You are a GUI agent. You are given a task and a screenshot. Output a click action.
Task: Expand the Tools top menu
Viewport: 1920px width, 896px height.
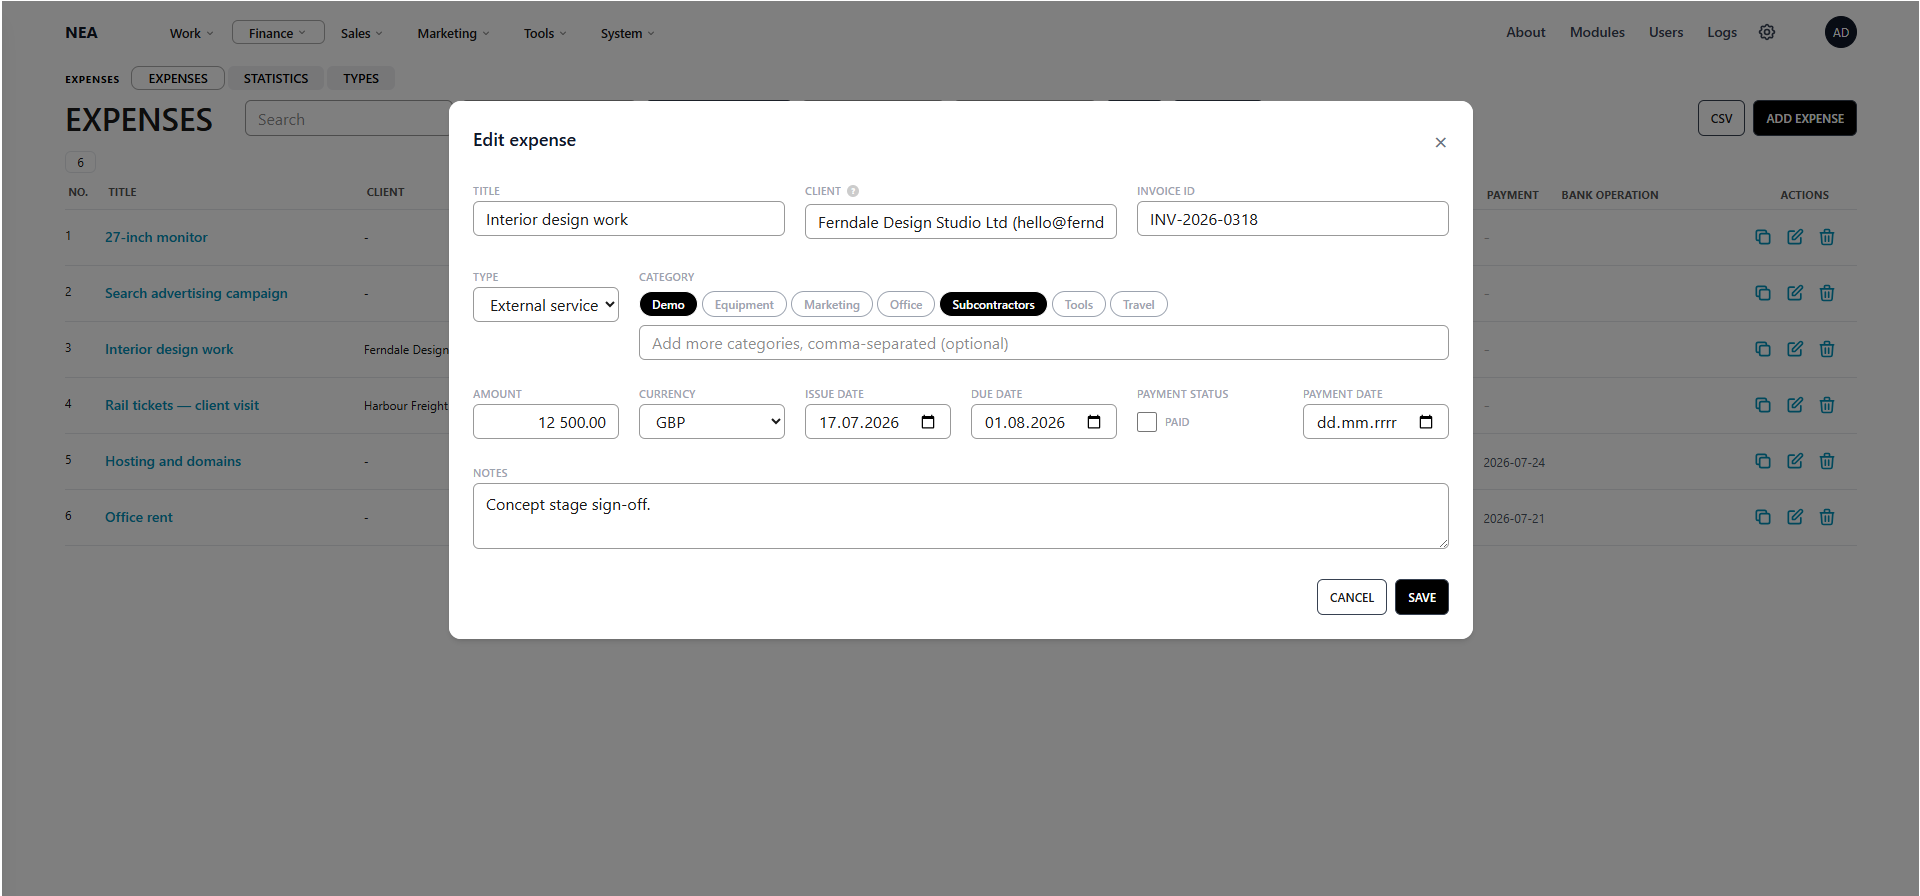(x=545, y=33)
